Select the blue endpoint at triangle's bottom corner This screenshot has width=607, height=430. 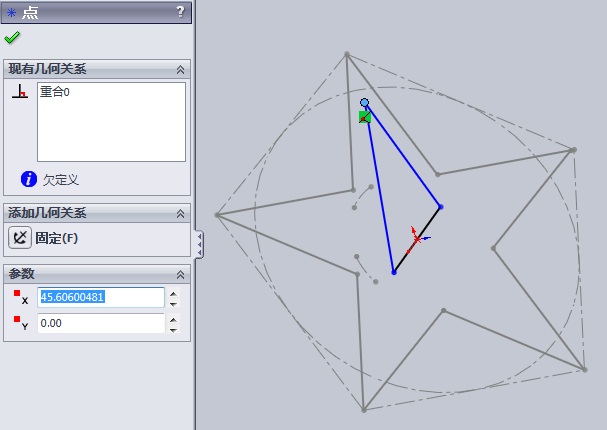pyautogui.click(x=394, y=272)
